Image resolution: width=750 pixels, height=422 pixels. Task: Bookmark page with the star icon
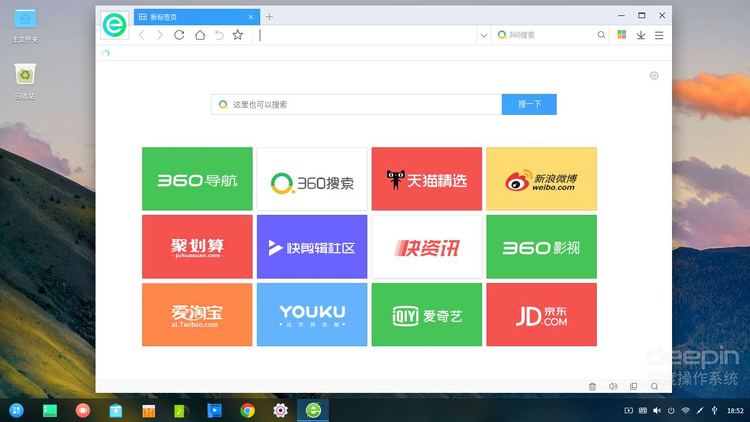point(238,35)
